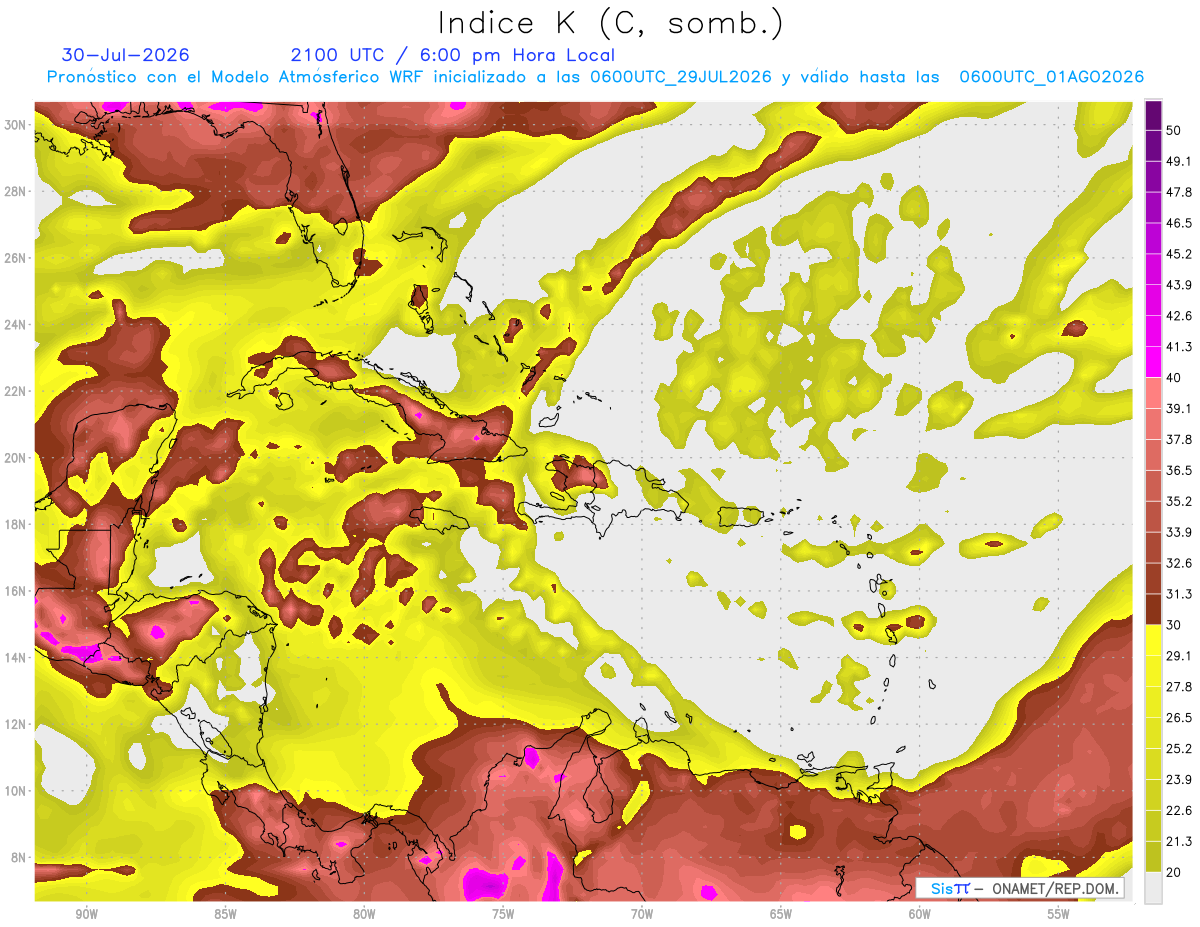This screenshot has width=1200, height=927.
Task: Click the "0600UTC_01AGO2026" valid-until time
Action: 1051,77
